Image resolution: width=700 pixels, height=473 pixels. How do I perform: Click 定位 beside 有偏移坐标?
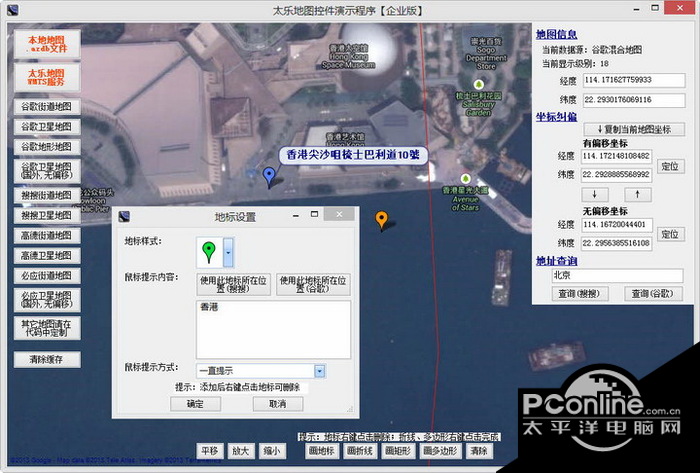coord(670,166)
